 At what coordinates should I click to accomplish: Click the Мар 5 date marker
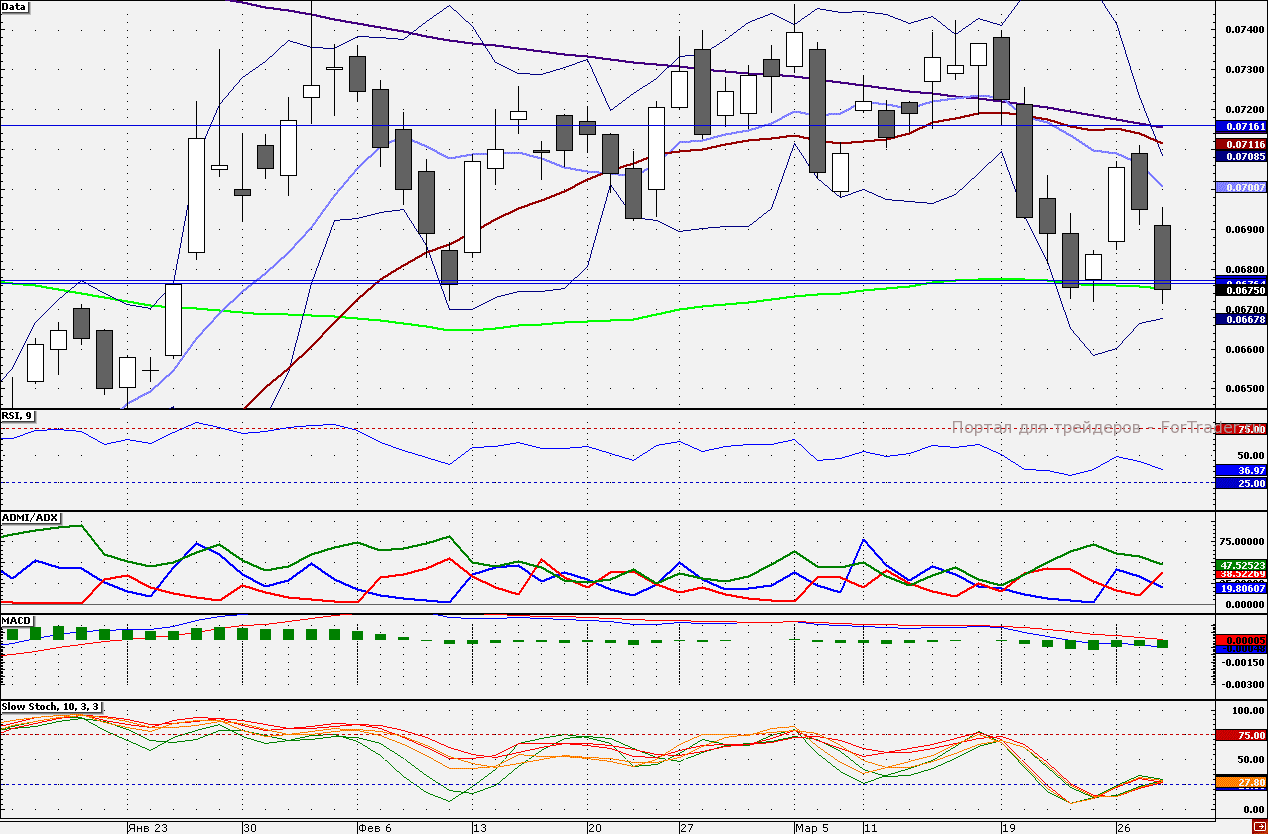[x=812, y=828]
